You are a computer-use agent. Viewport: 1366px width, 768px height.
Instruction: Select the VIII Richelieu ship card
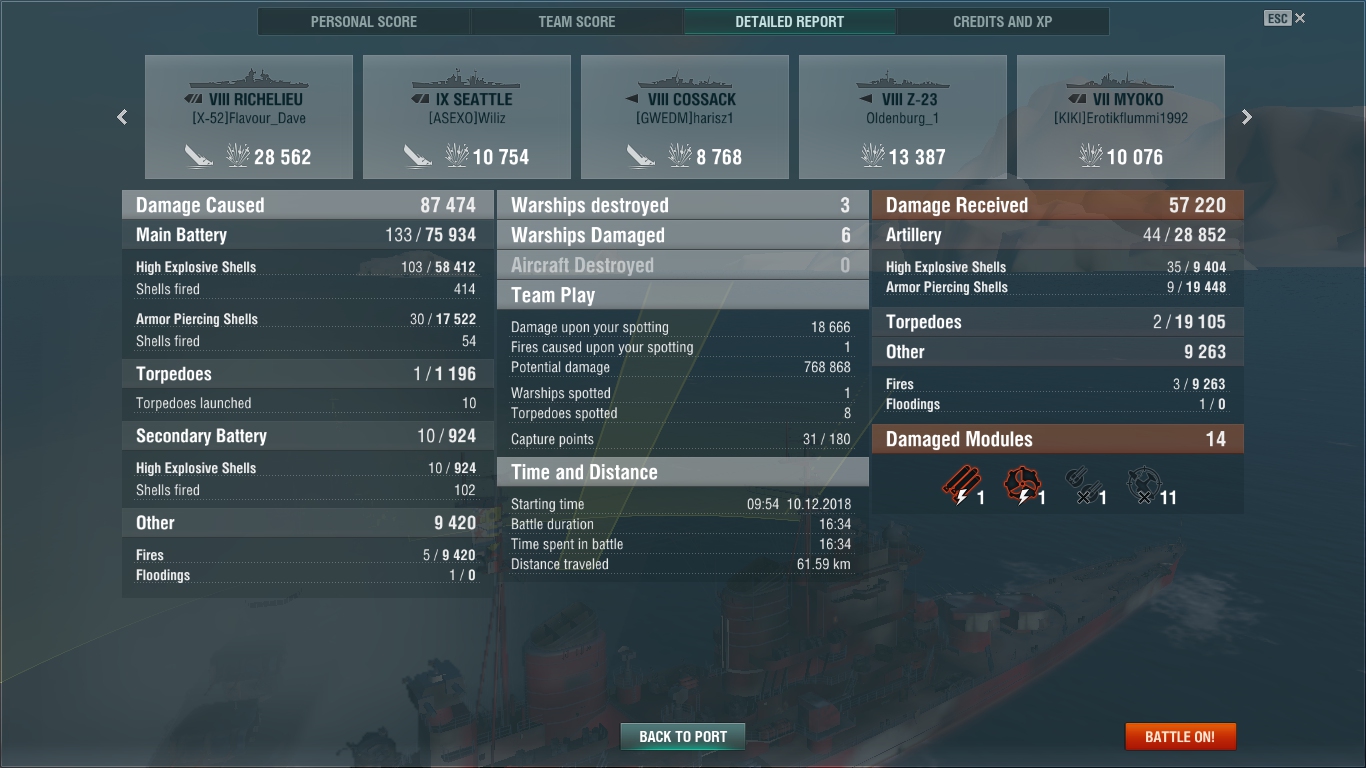[x=249, y=117]
